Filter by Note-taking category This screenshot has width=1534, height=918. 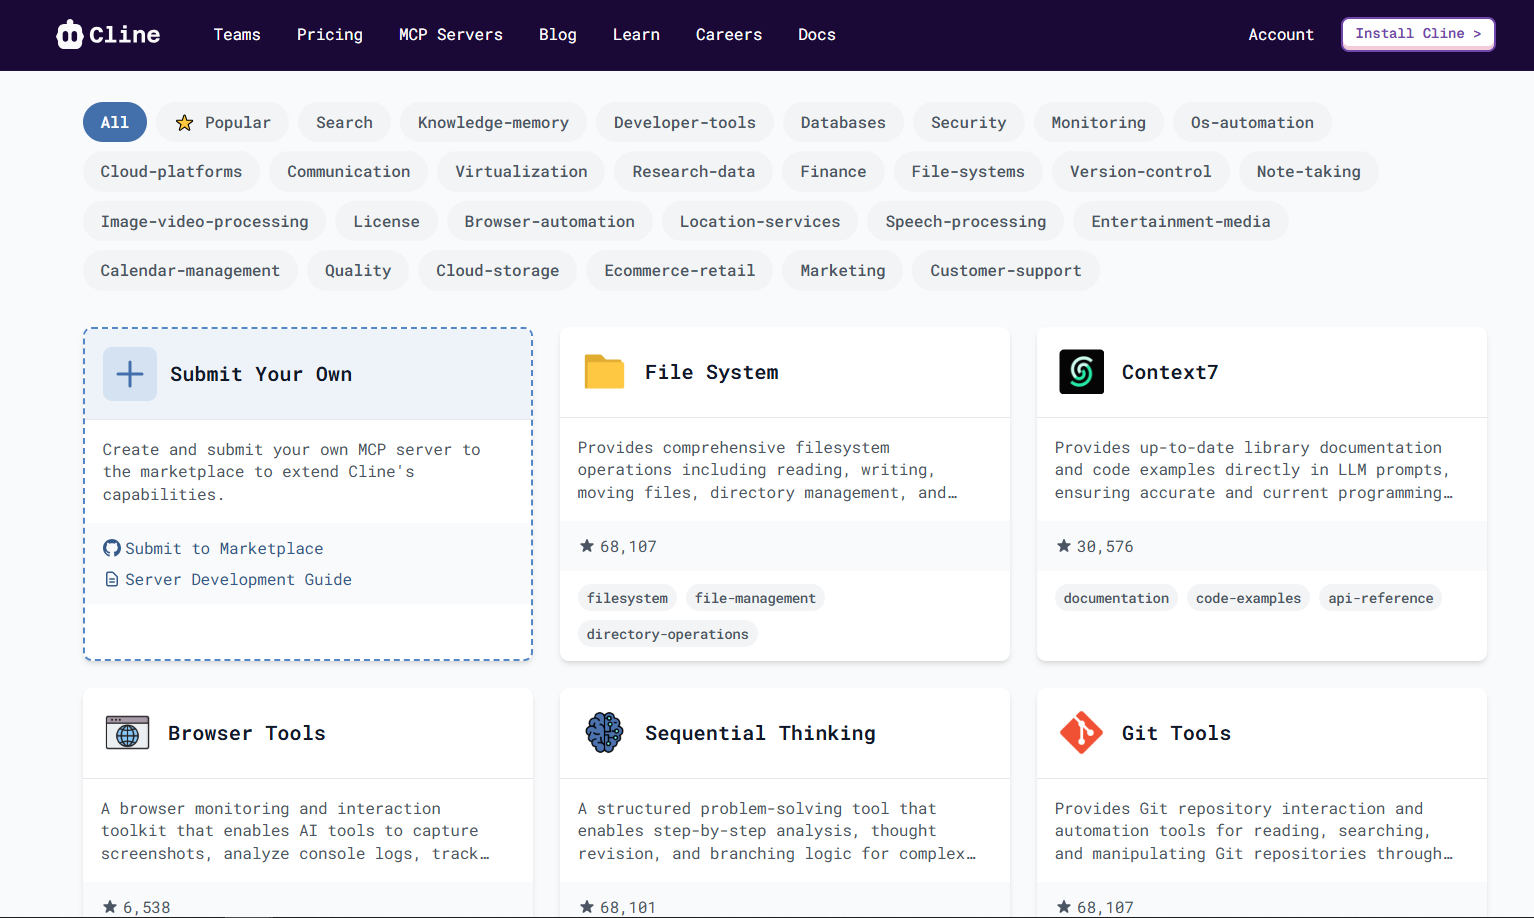[1309, 171]
